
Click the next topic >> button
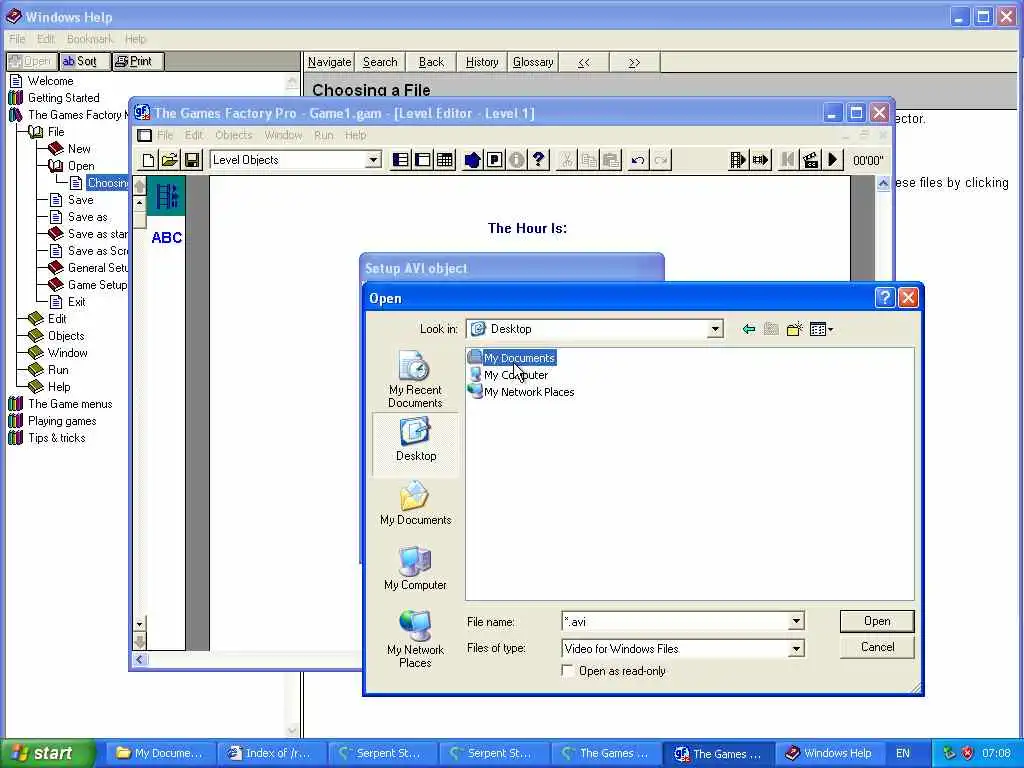pyautogui.click(x=634, y=62)
